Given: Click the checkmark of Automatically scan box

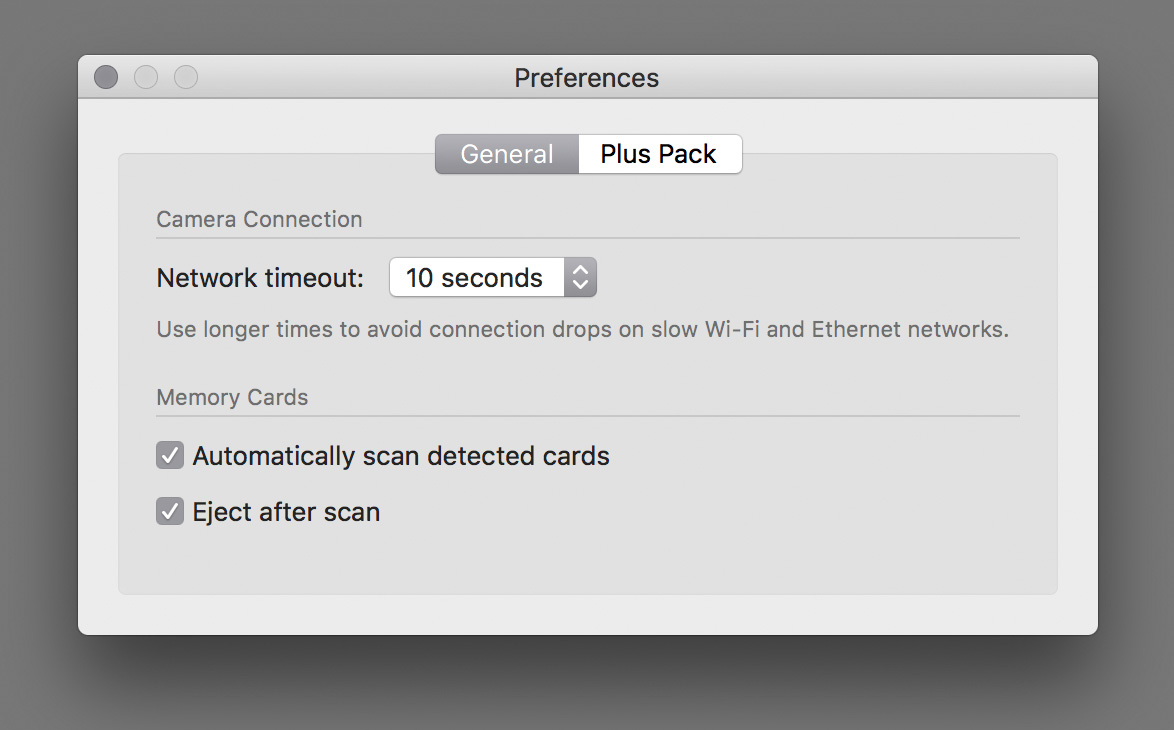Looking at the screenshot, I should pyautogui.click(x=170, y=455).
